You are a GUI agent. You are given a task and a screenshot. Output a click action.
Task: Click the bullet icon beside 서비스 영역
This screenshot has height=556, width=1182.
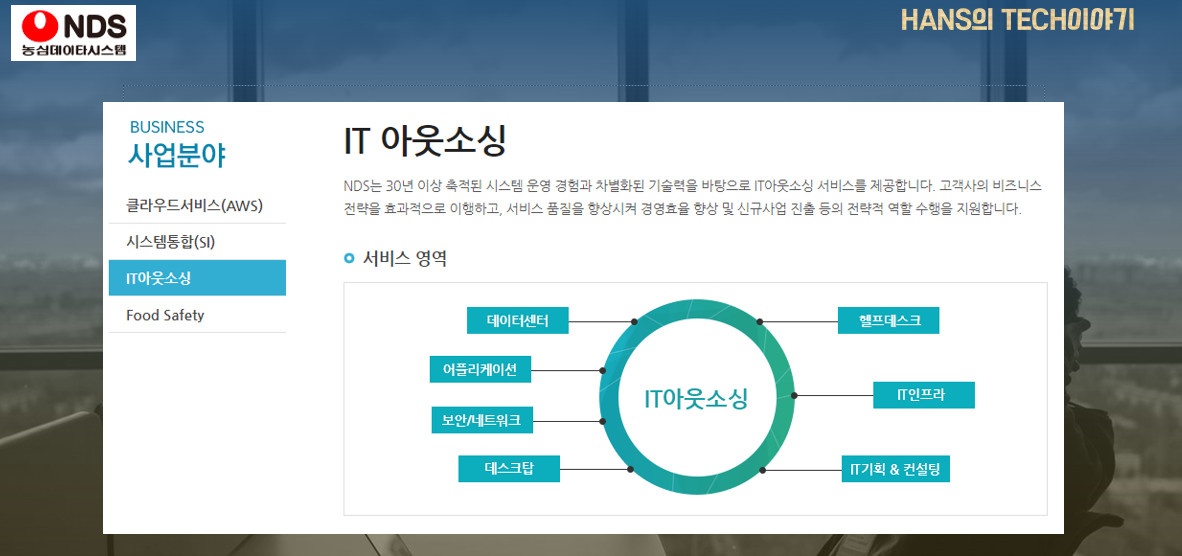[x=348, y=259]
